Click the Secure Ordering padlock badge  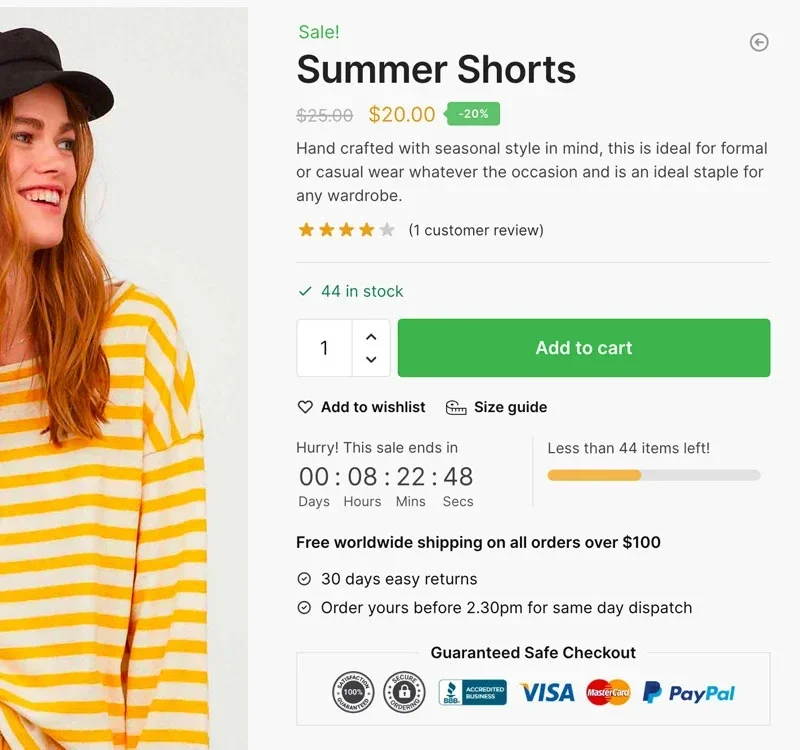[x=404, y=692]
